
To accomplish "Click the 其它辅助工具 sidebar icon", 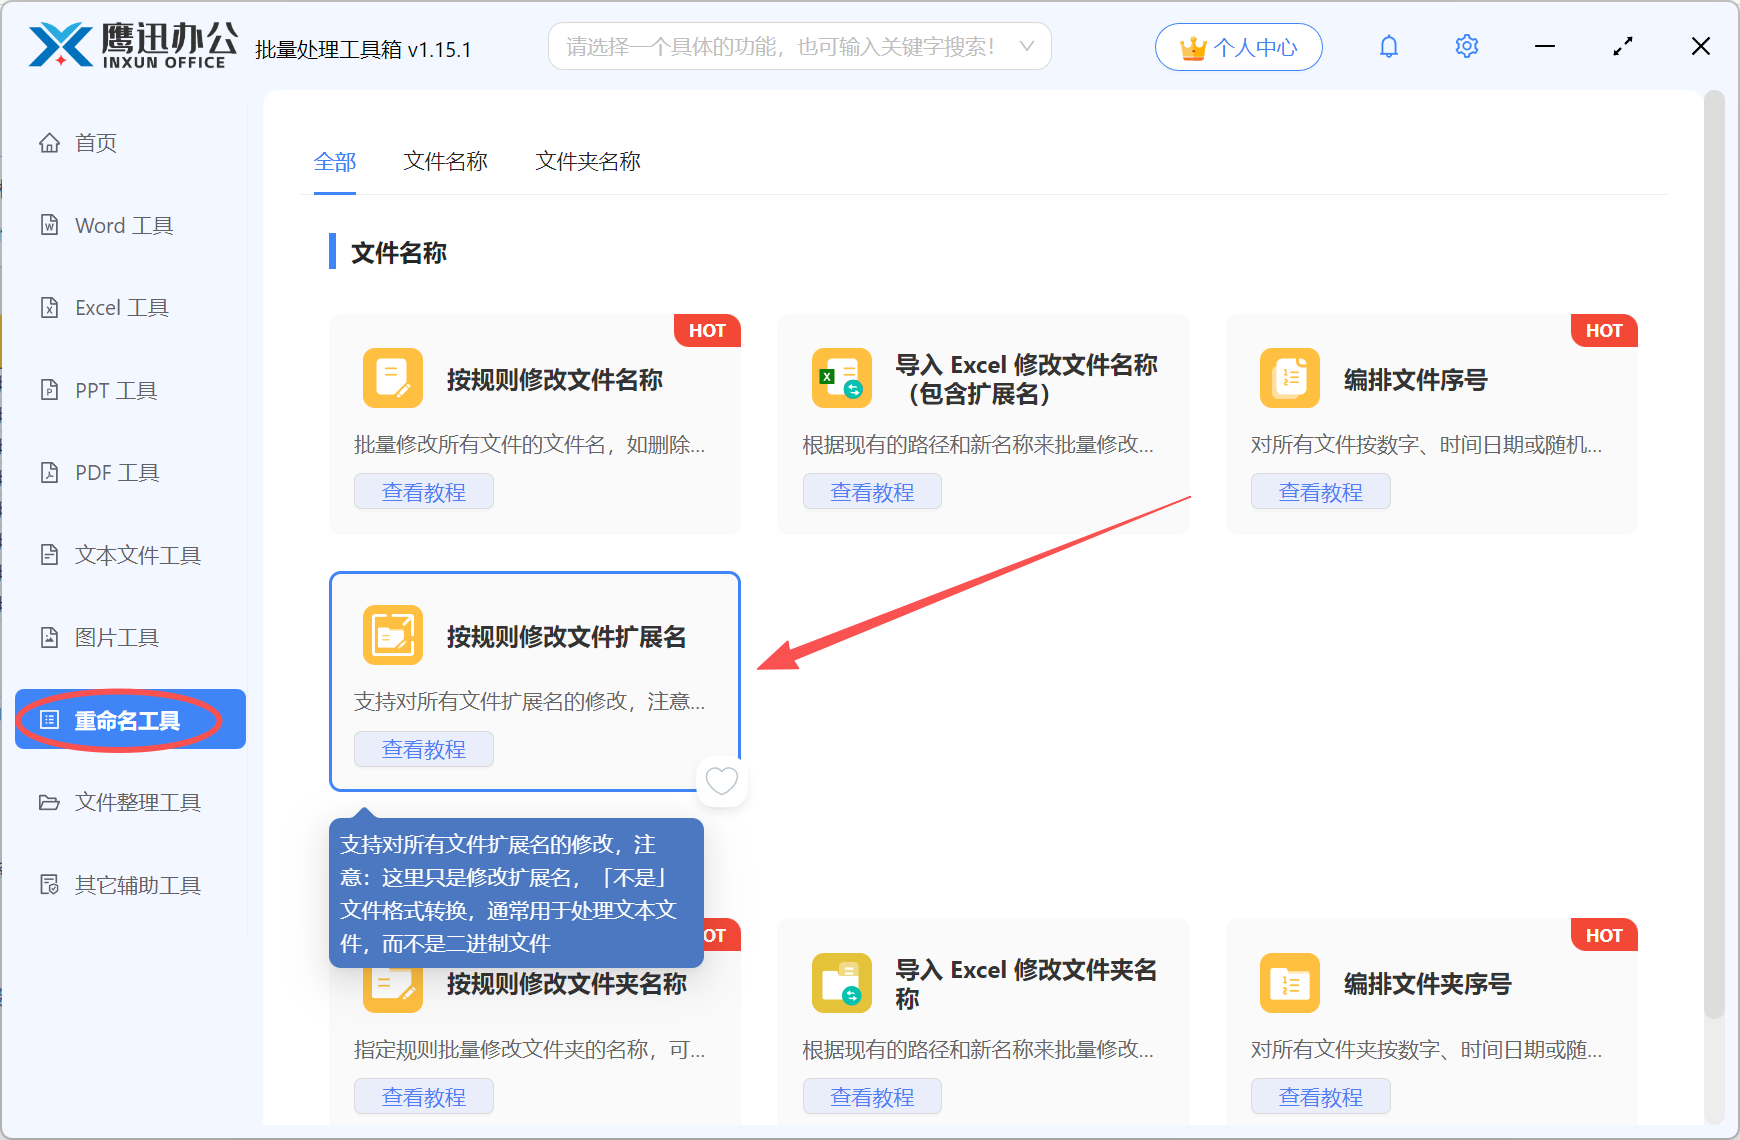I will point(49,885).
